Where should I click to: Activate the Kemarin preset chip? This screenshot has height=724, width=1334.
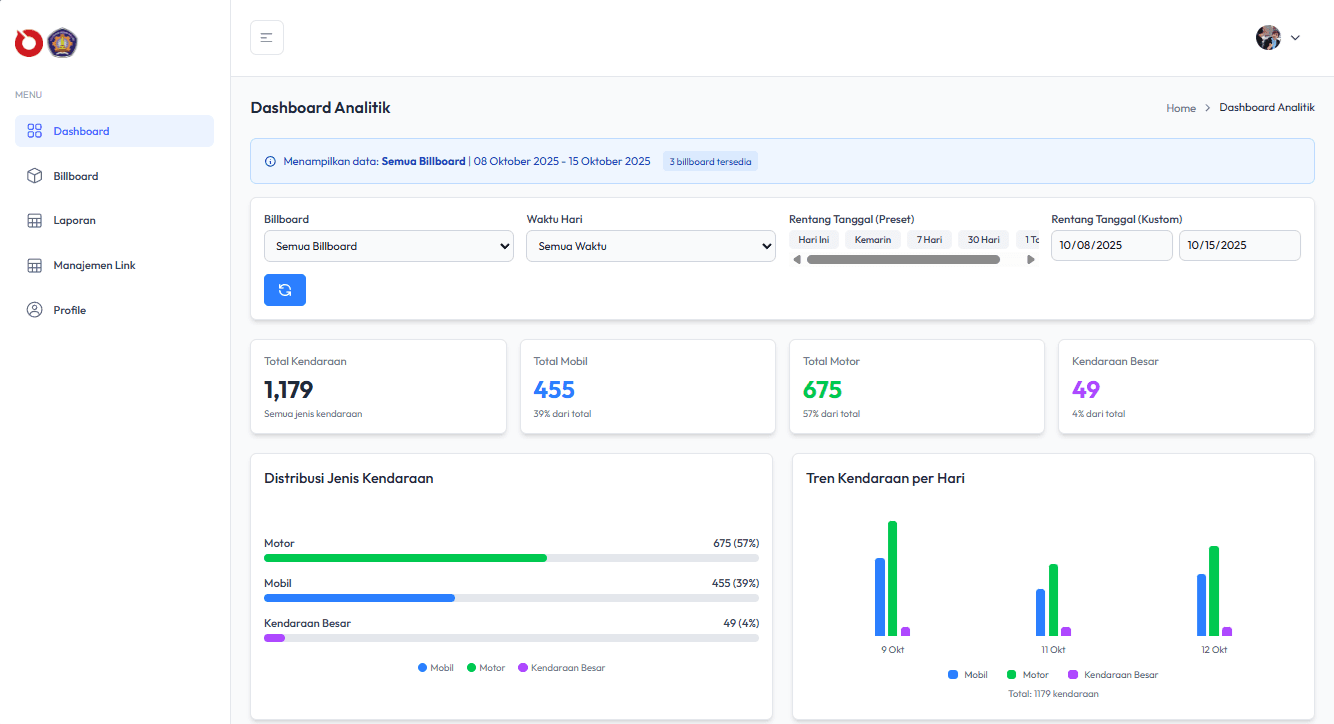pyautogui.click(x=872, y=239)
